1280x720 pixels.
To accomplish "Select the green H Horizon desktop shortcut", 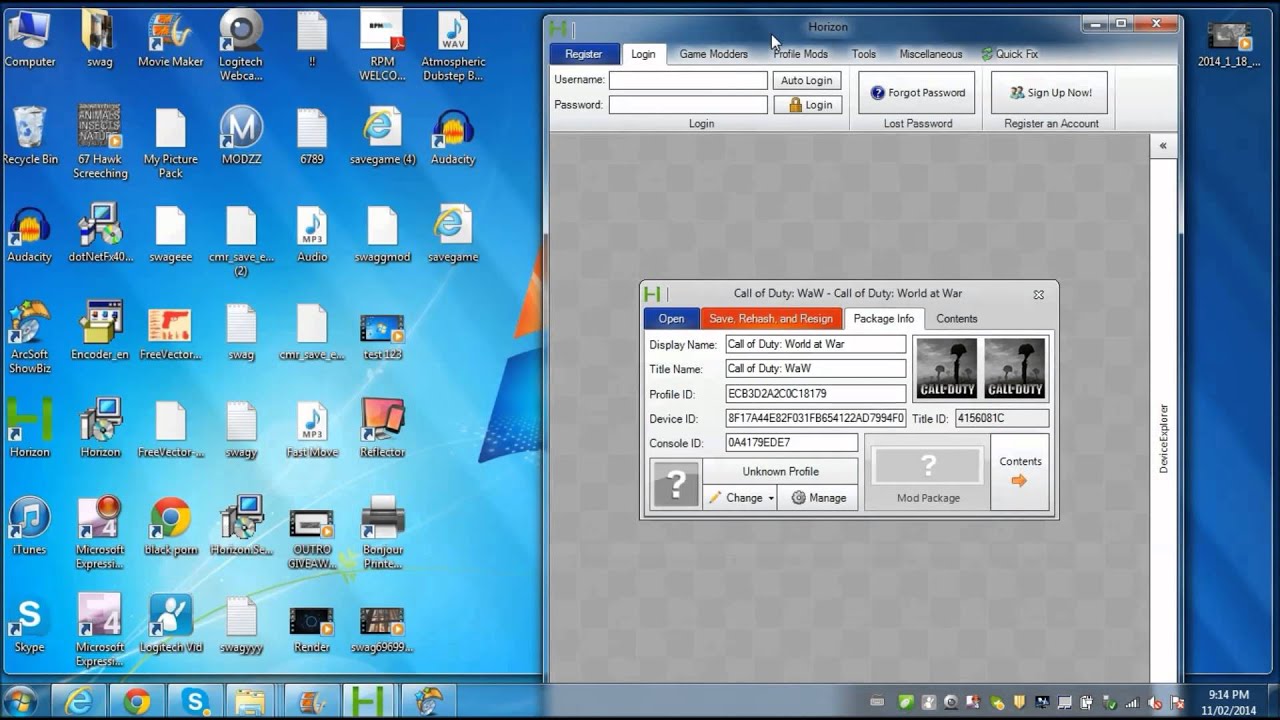I will coord(29,428).
